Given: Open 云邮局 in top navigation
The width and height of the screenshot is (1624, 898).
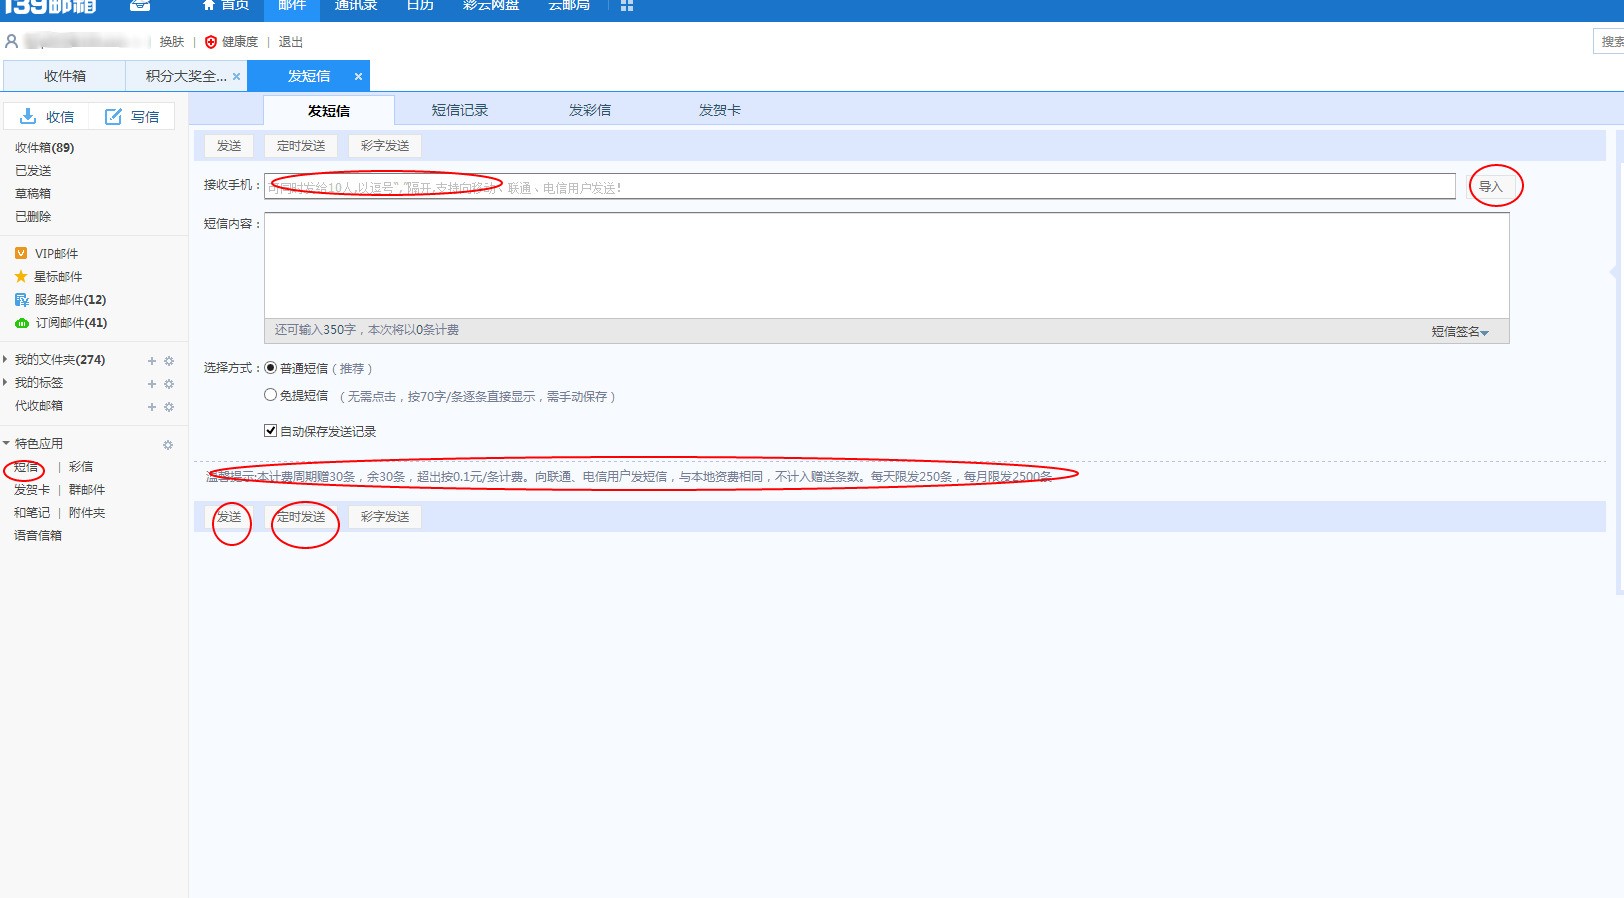Looking at the screenshot, I should (569, 6).
